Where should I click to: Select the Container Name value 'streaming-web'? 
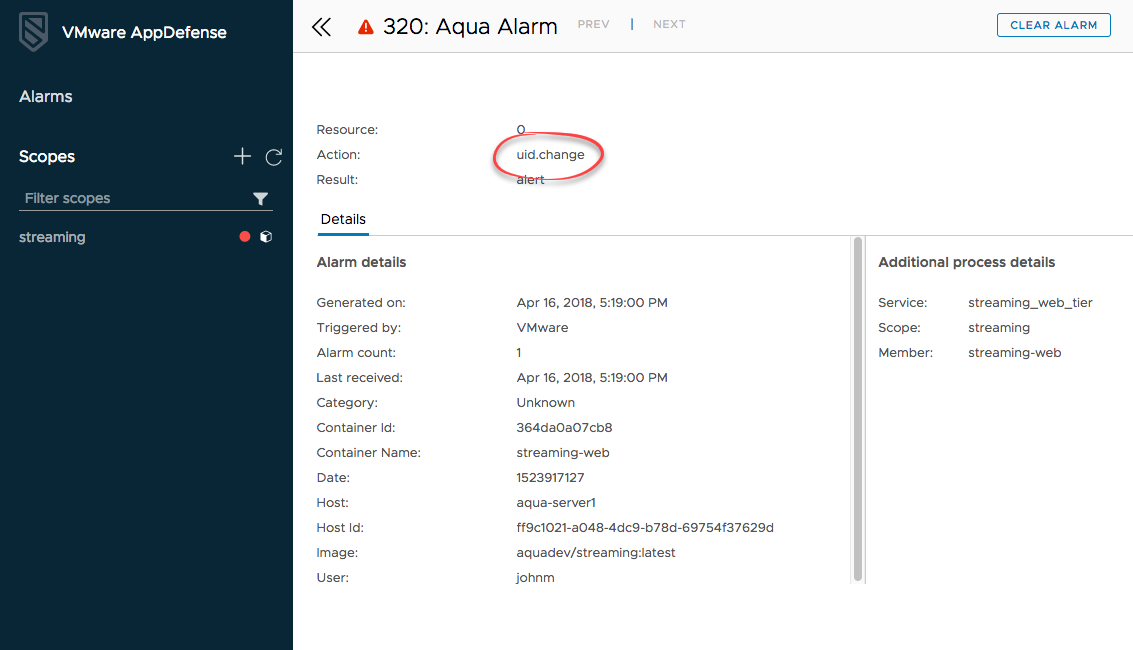563,453
